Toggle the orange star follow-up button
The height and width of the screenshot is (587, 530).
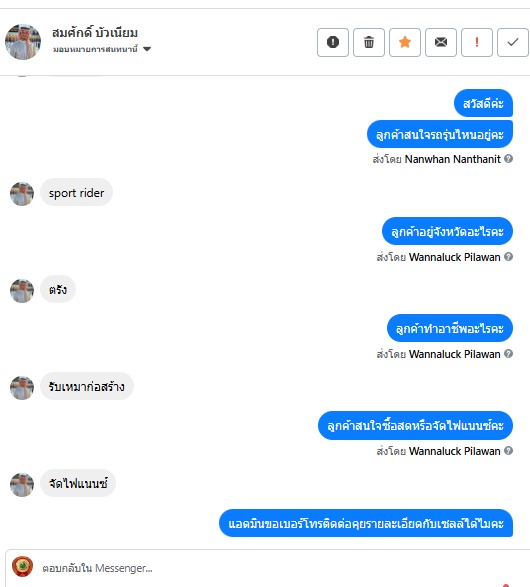pyautogui.click(x=405, y=42)
